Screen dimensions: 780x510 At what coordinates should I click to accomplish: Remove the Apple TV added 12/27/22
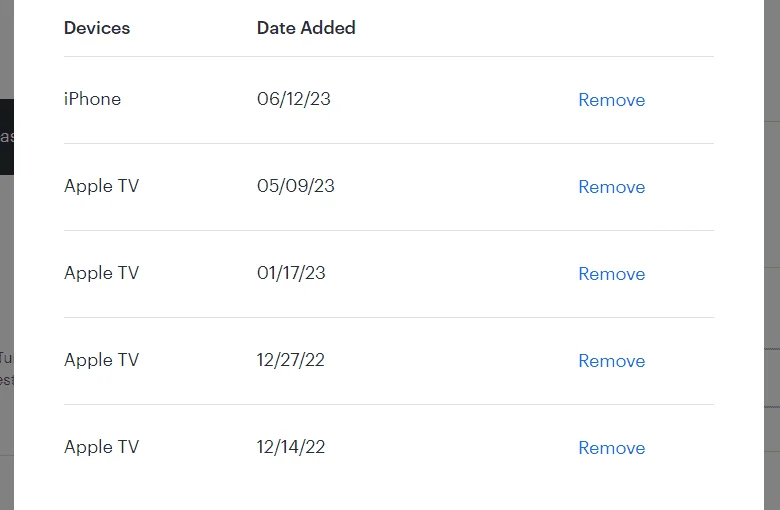[611, 361]
